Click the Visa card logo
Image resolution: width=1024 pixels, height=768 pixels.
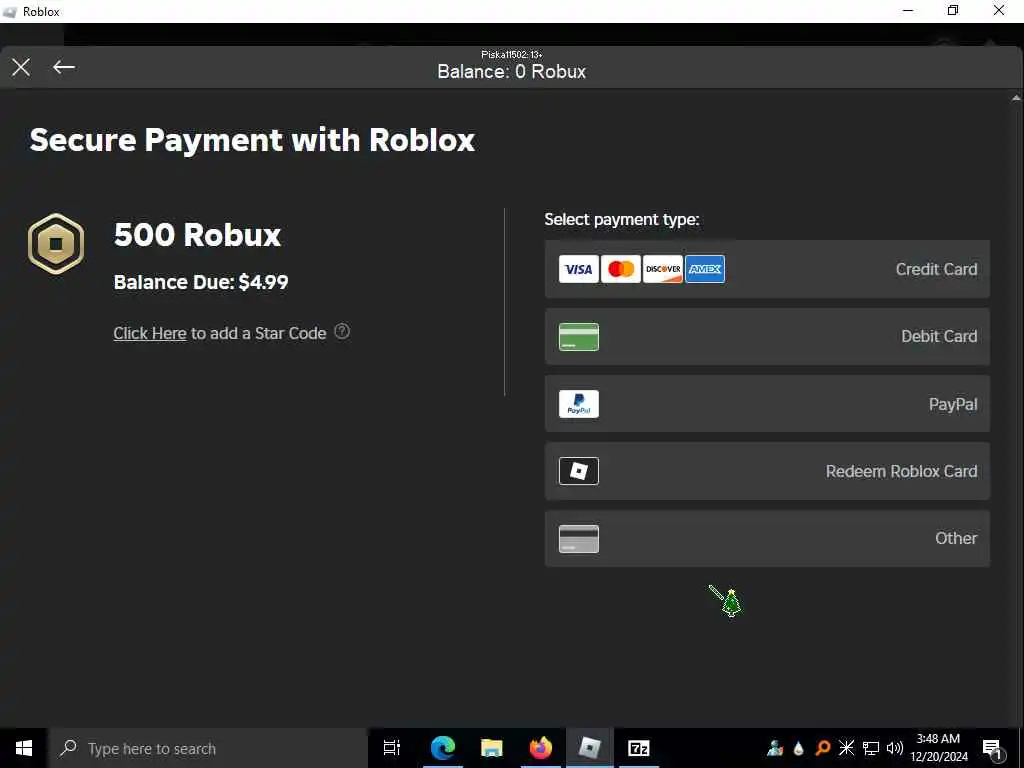(579, 269)
